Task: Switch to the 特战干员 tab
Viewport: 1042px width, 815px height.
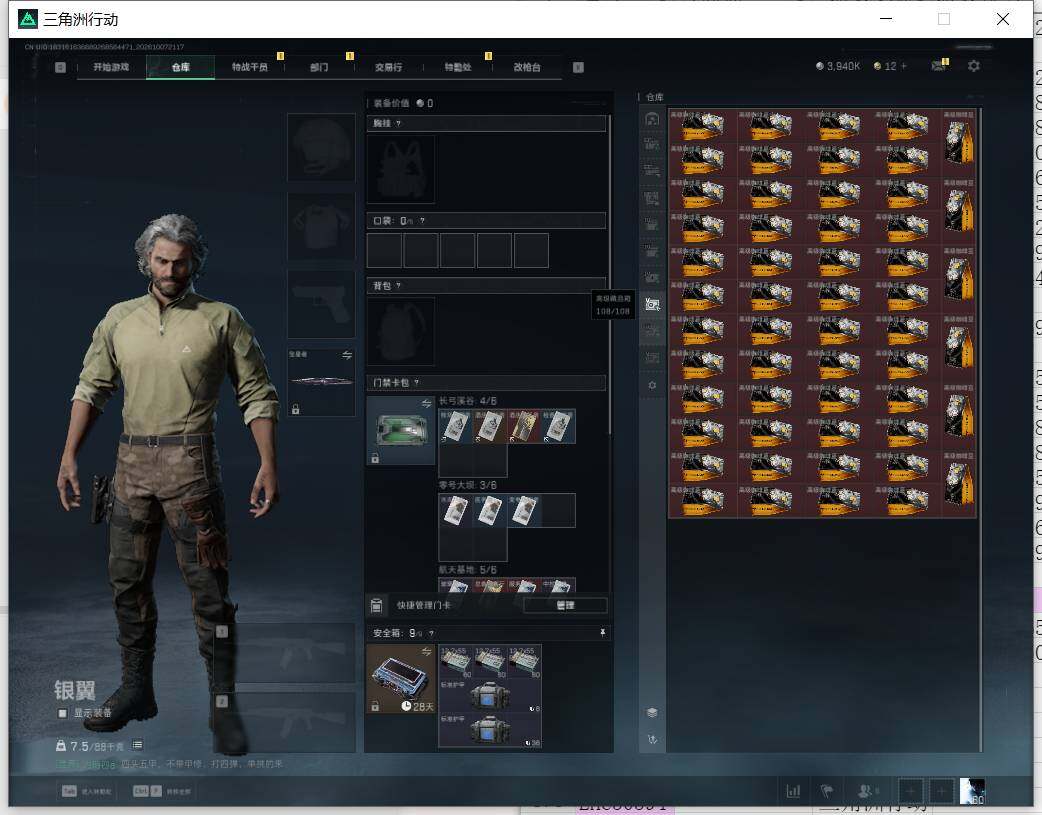Action: point(249,67)
